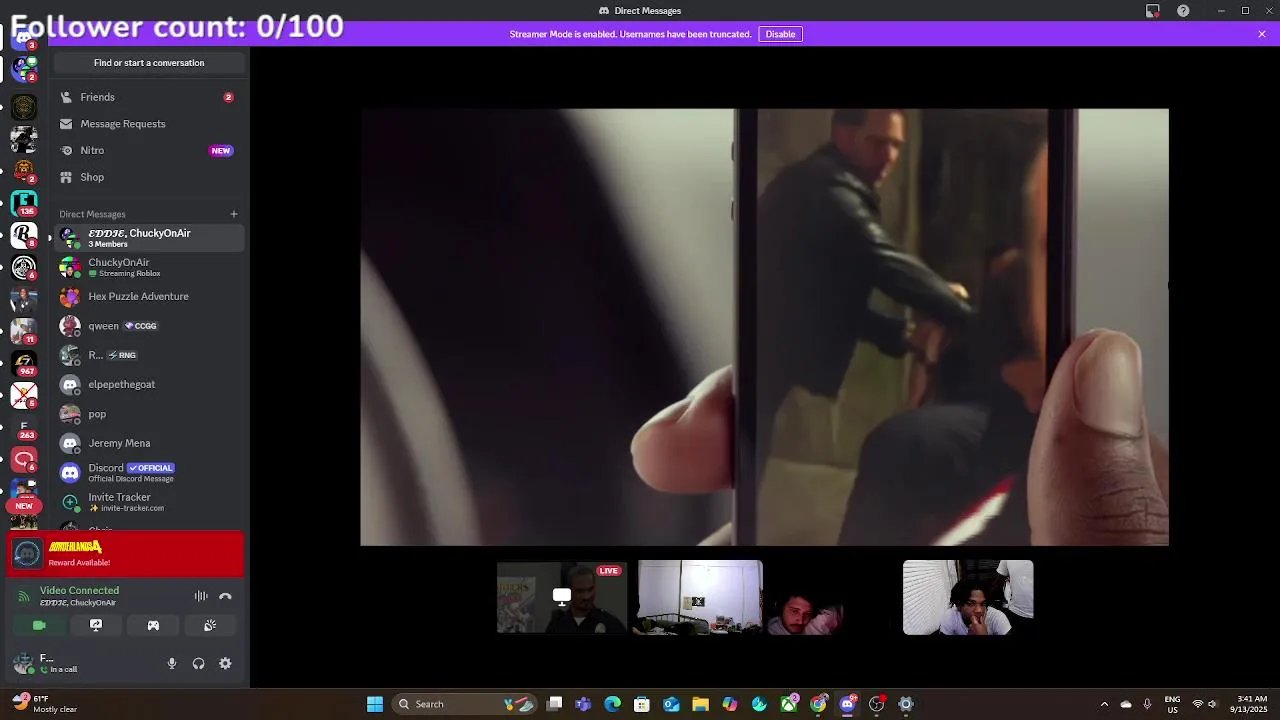Screen dimensions: 1280x720
Task: Open qween direct message
Action: click(x=149, y=326)
